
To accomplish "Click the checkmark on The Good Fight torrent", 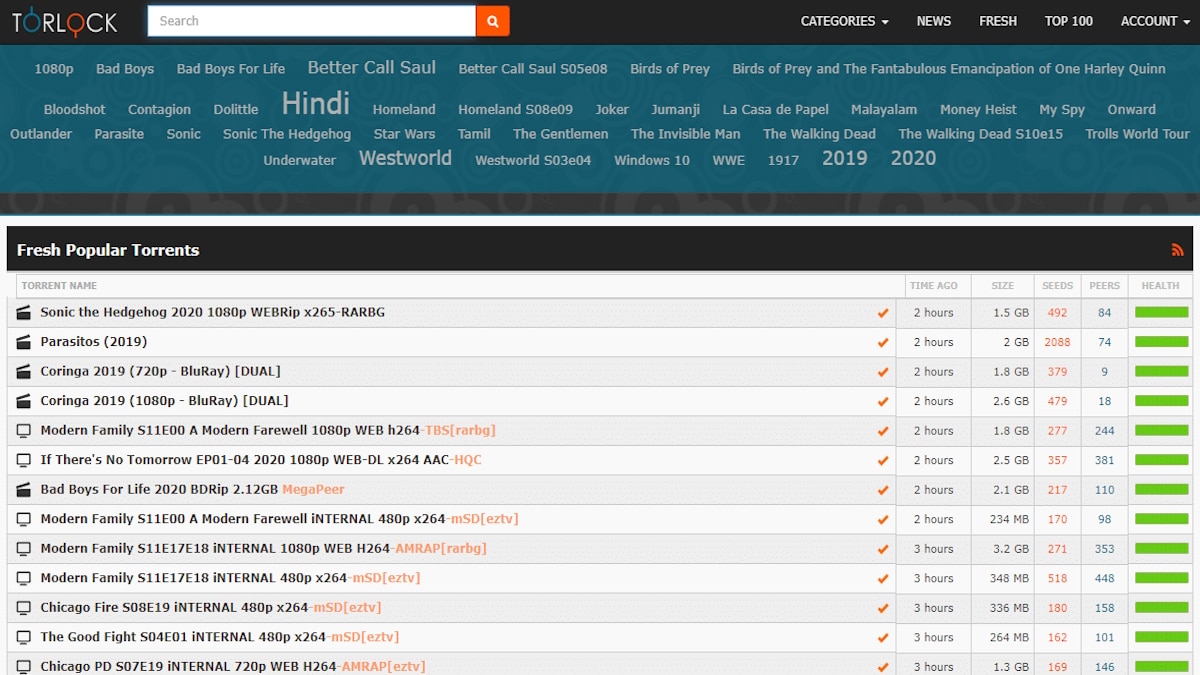I will coord(883,637).
